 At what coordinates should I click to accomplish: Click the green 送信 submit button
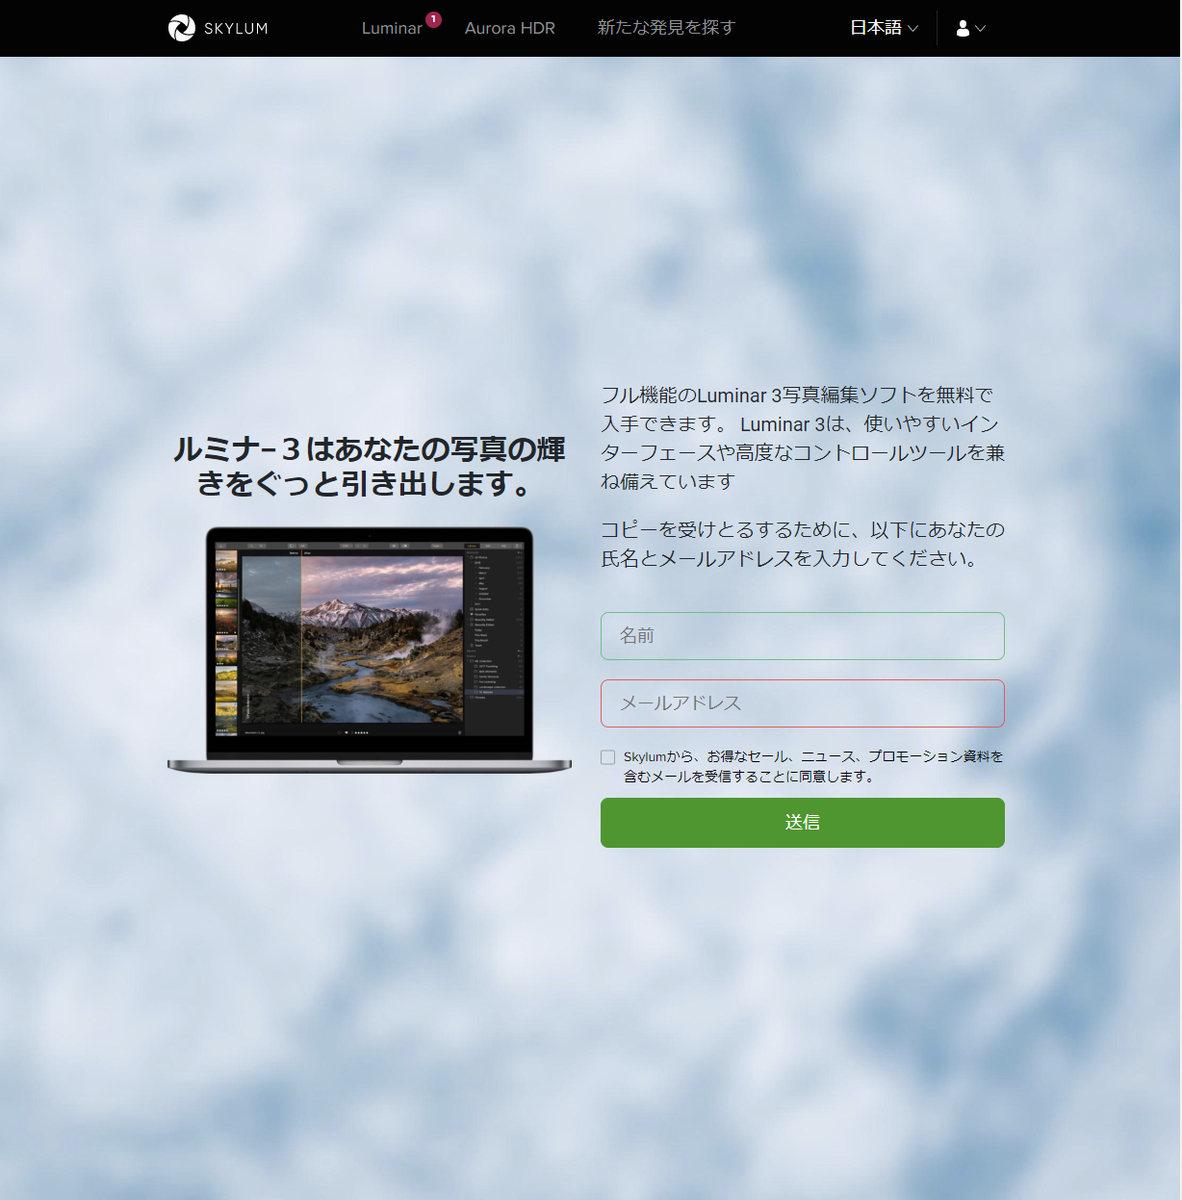point(802,822)
